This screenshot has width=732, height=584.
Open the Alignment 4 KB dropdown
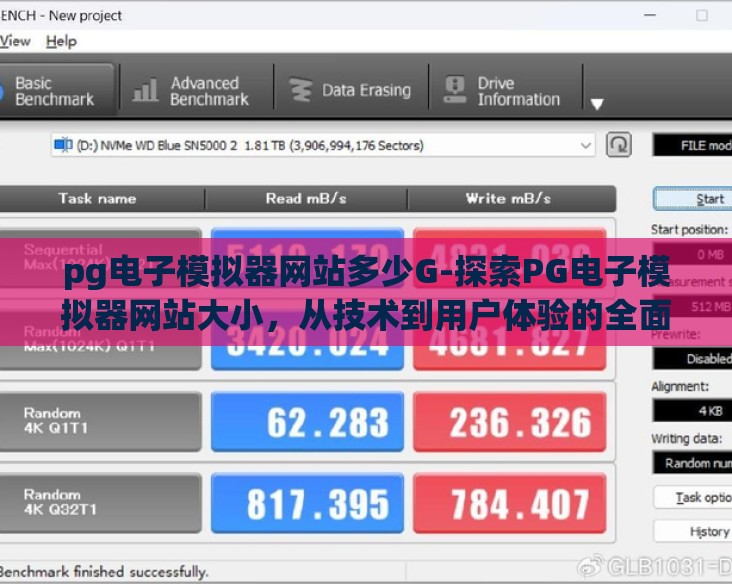coord(692,411)
